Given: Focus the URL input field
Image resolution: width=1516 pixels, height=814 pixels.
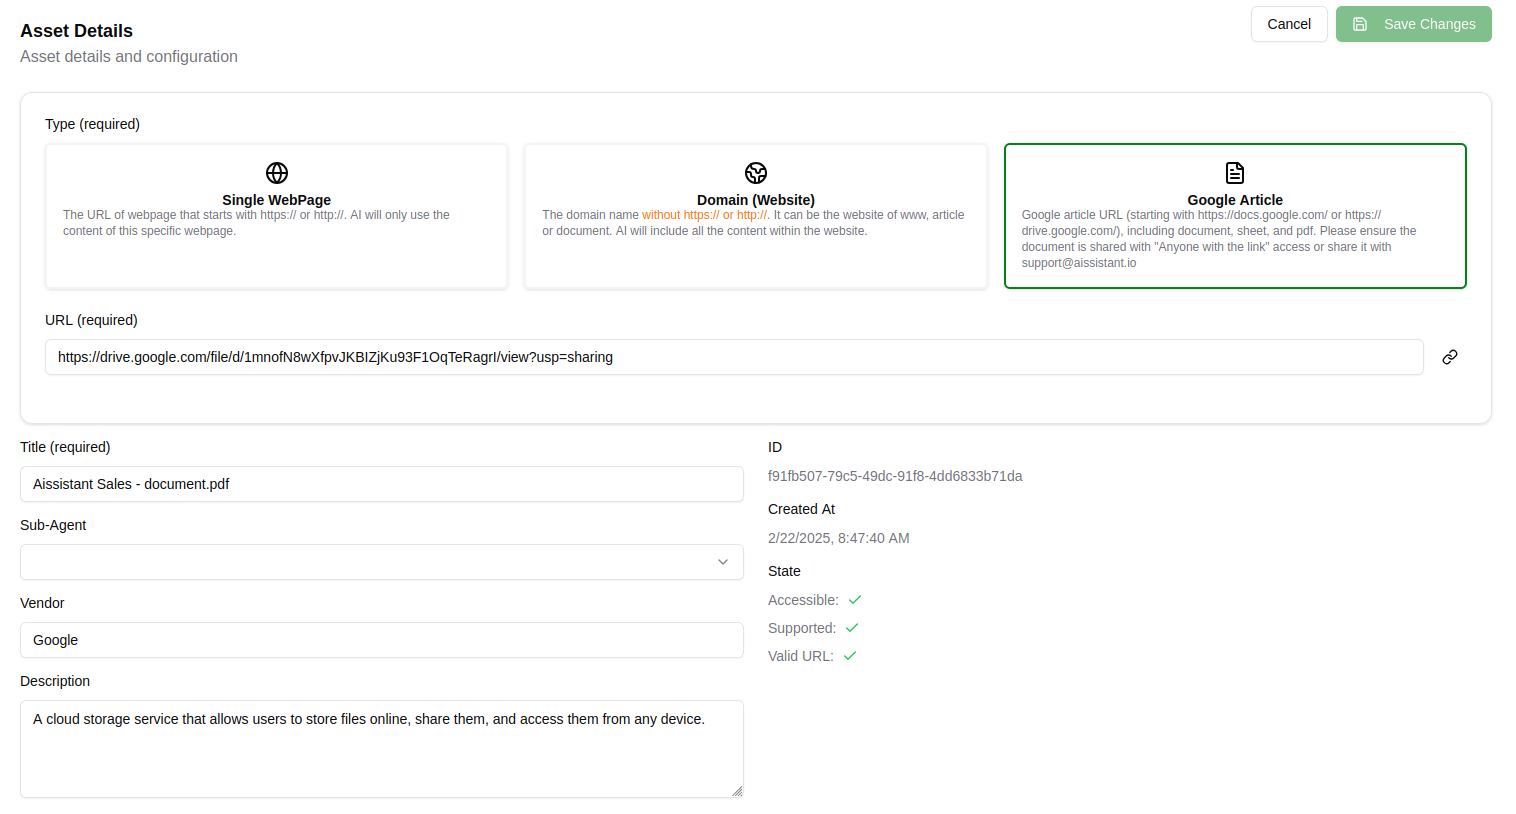Looking at the screenshot, I should [x=734, y=357].
